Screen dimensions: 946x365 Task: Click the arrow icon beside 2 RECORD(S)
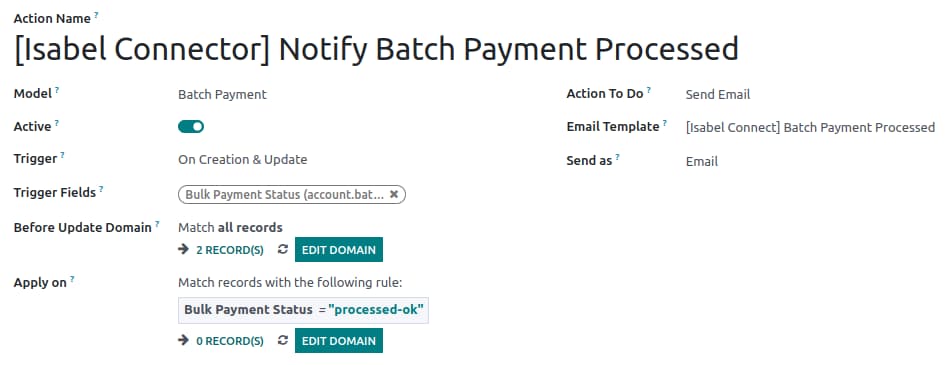tap(183, 249)
